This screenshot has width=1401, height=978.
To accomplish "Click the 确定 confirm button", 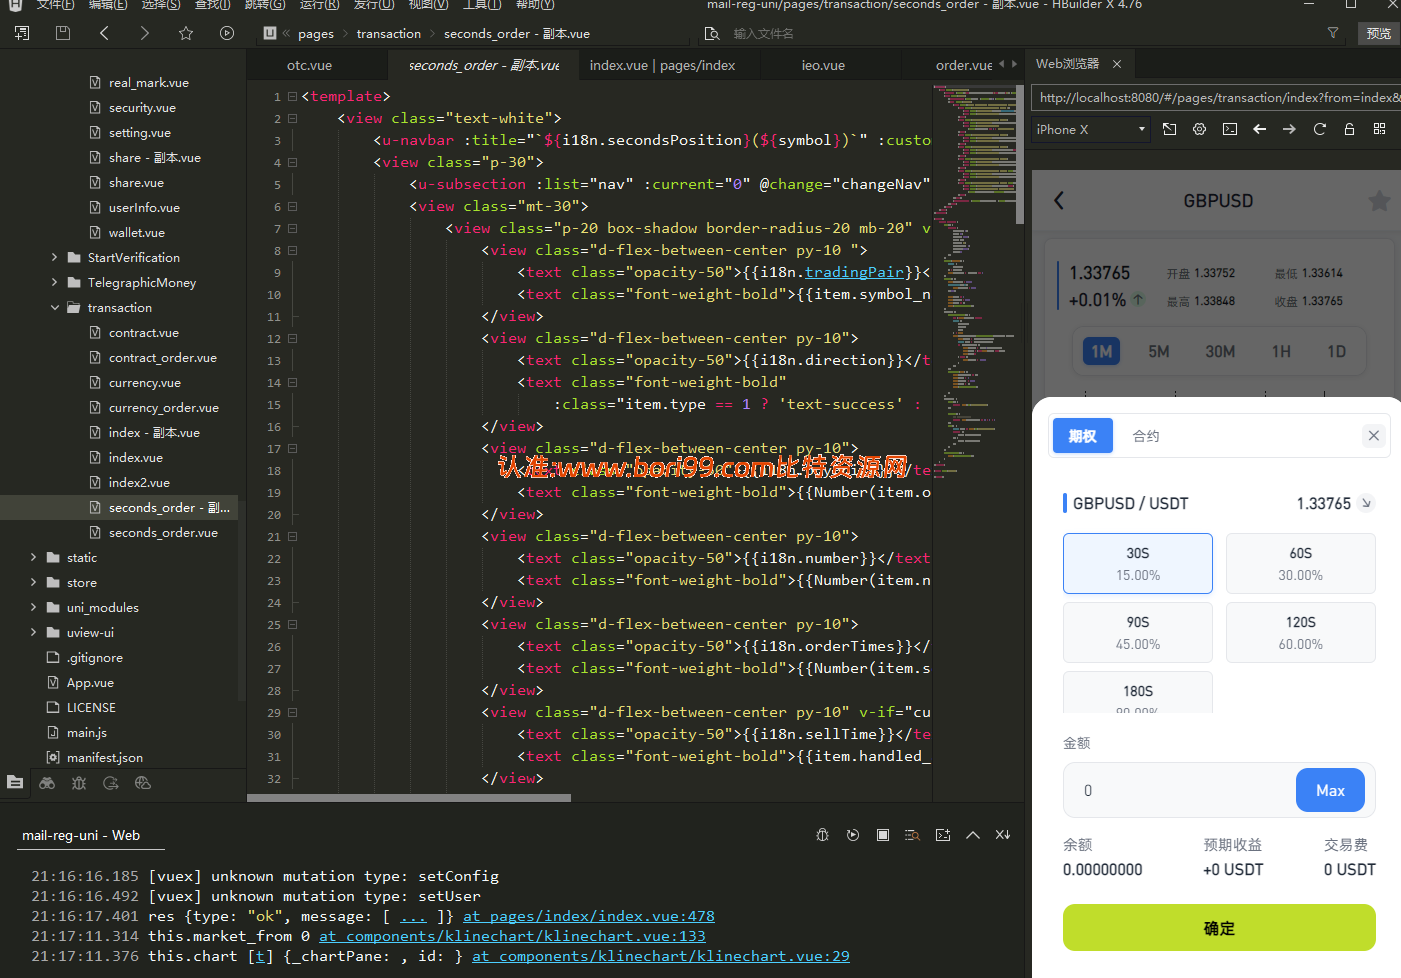I will click(1219, 928).
